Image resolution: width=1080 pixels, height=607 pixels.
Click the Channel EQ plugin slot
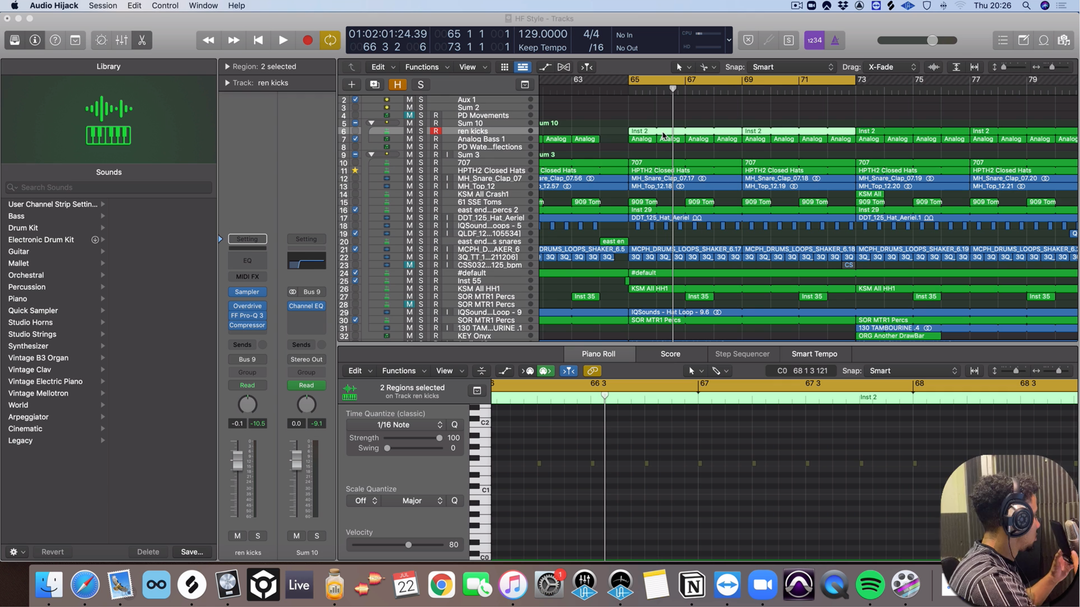(x=306, y=306)
